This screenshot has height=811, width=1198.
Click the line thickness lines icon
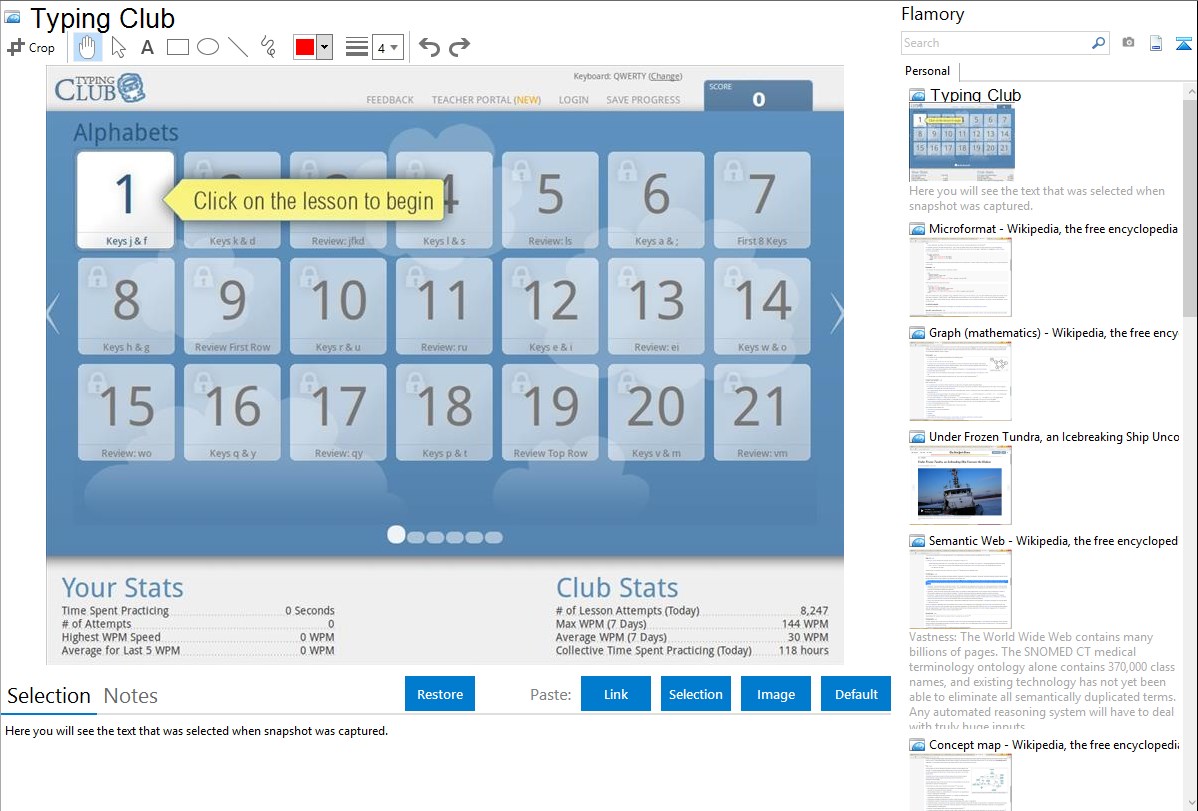click(357, 47)
